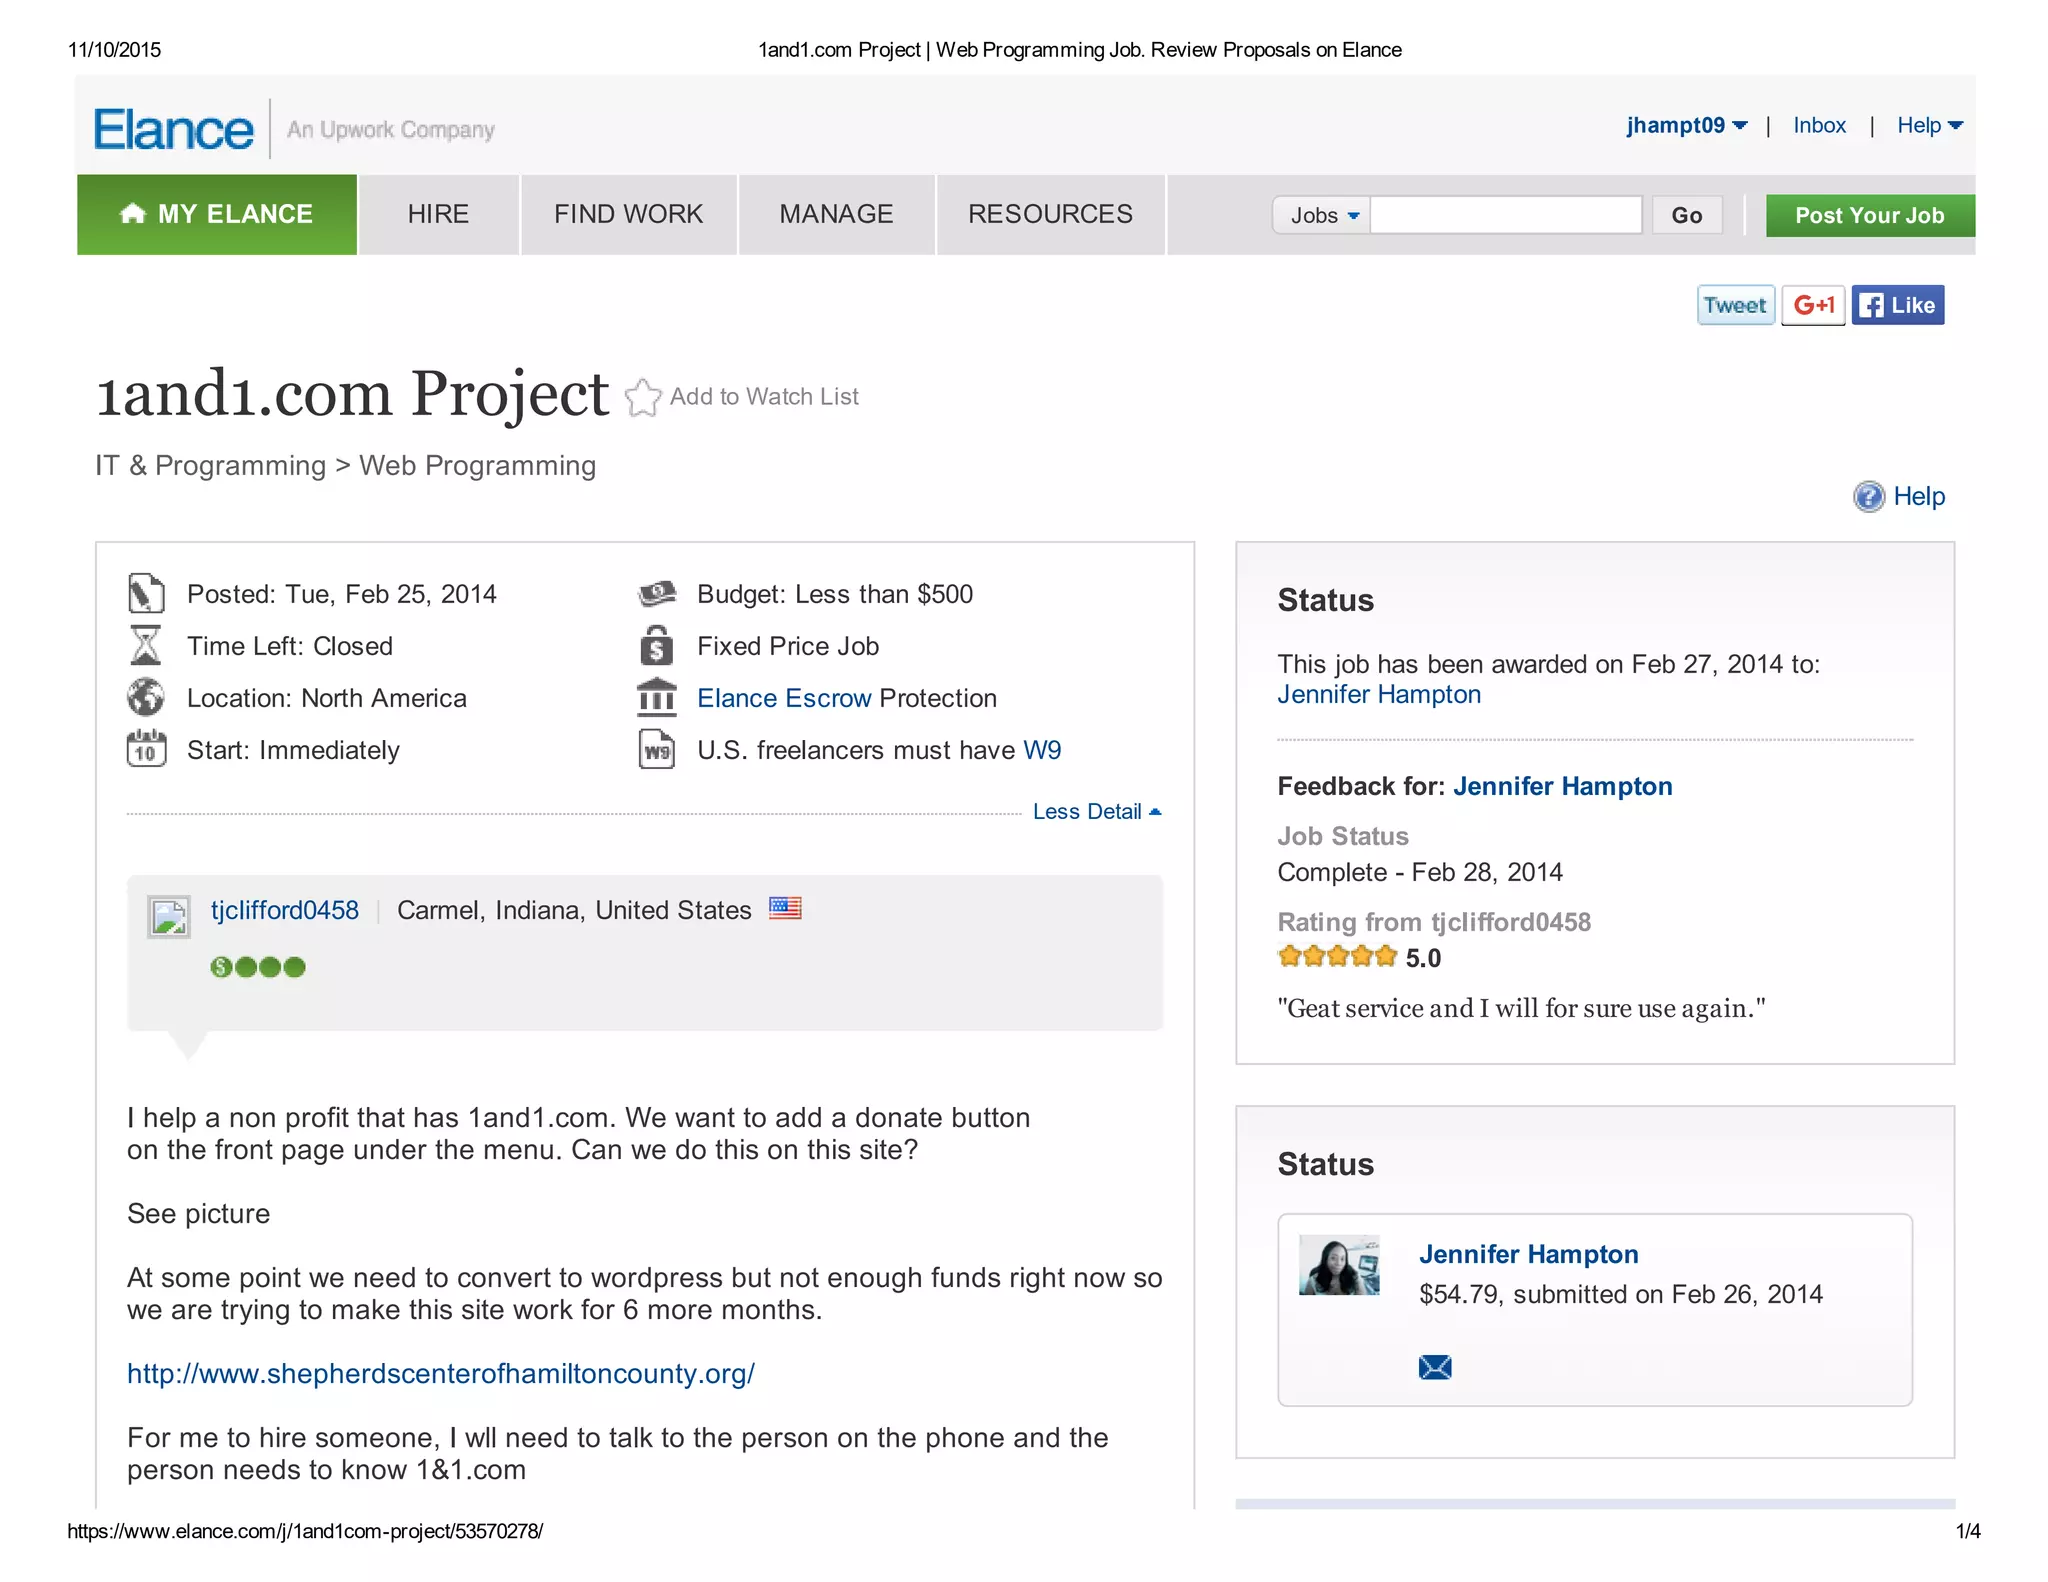Open the top-right Help dropdown menu
Screen dimensions: 2048x1582
coord(1929,126)
